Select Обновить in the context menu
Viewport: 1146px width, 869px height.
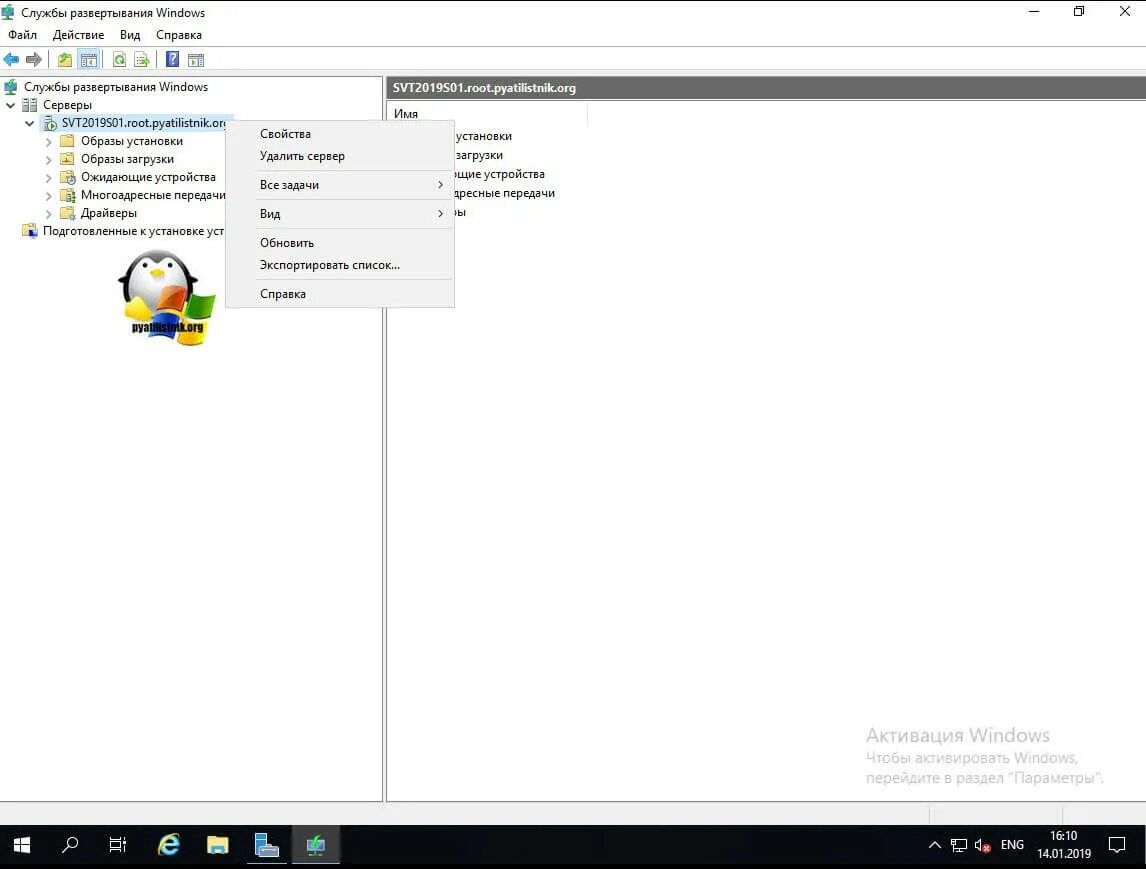pos(287,242)
